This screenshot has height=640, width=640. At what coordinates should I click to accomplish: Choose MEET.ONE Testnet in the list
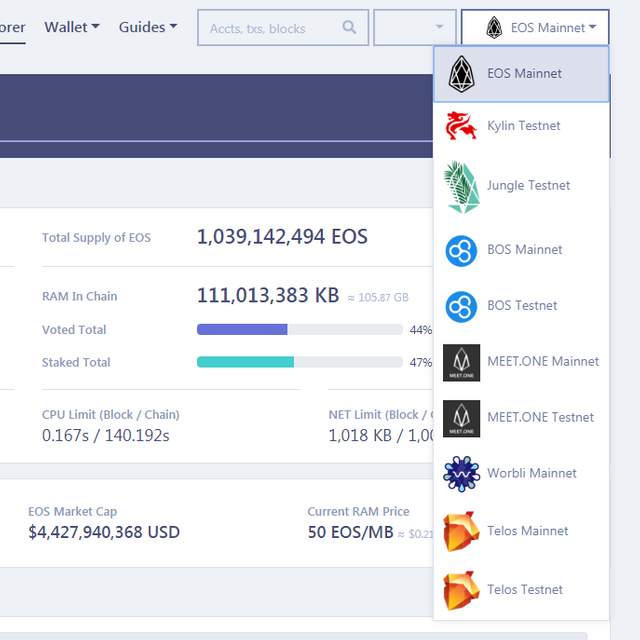(521, 418)
